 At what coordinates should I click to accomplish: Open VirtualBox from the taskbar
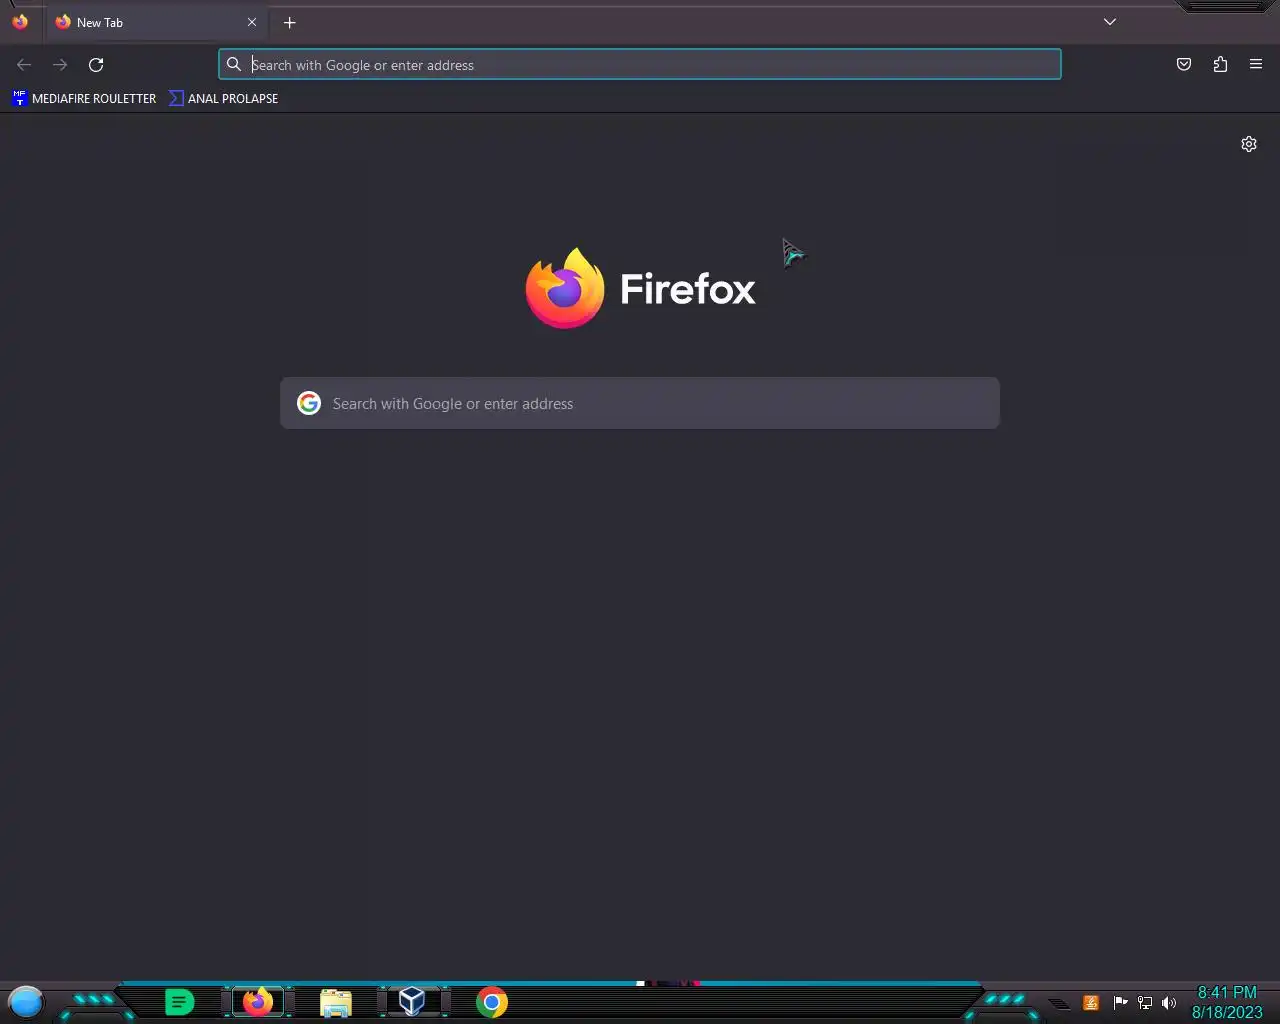coord(412,1002)
